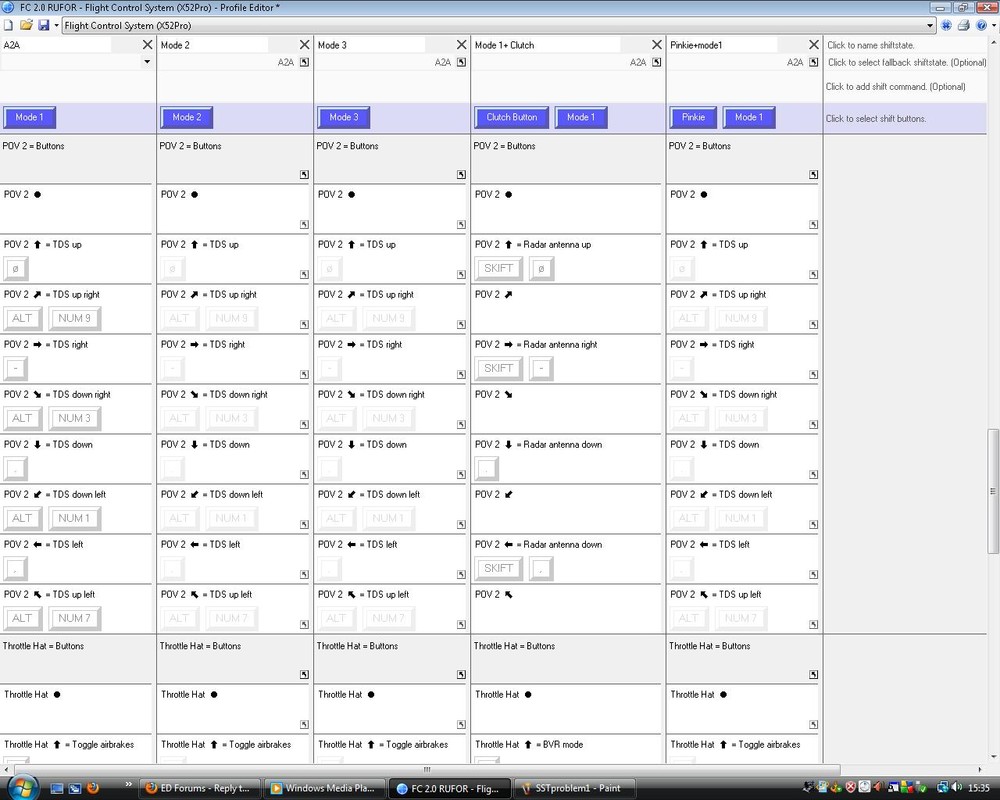Launch Firefox from quick launch icon
This screenshot has width=1000, height=800.
point(93,789)
